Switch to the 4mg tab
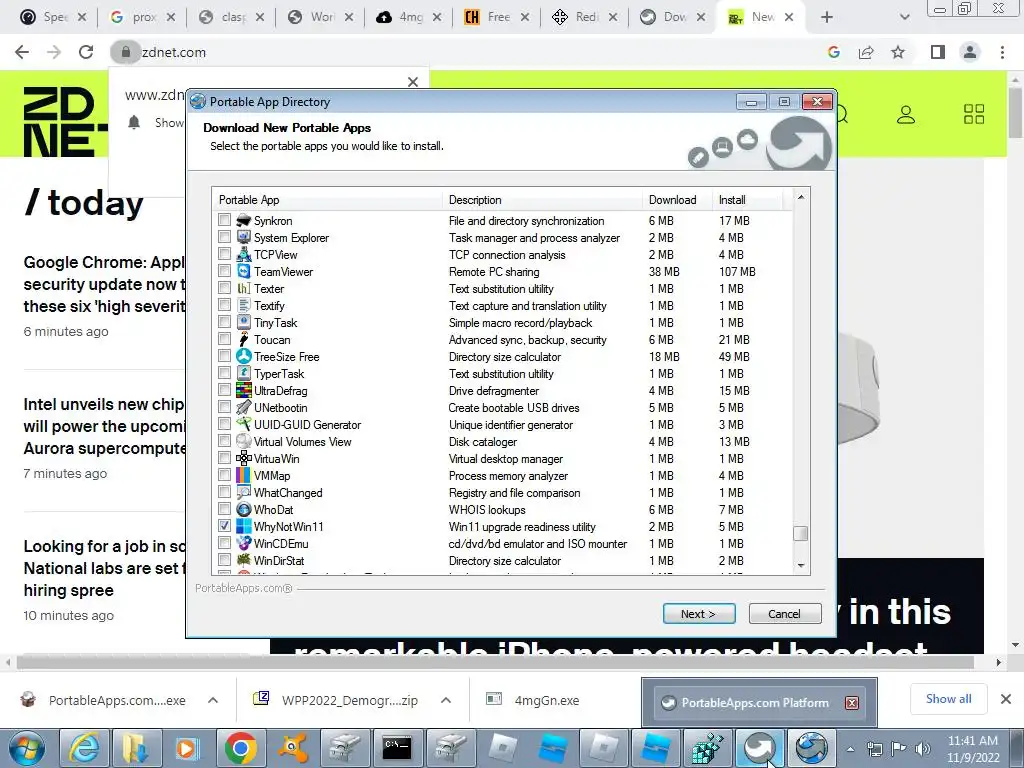The height and width of the screenshot is (768, 1024). tap(408, 17)
